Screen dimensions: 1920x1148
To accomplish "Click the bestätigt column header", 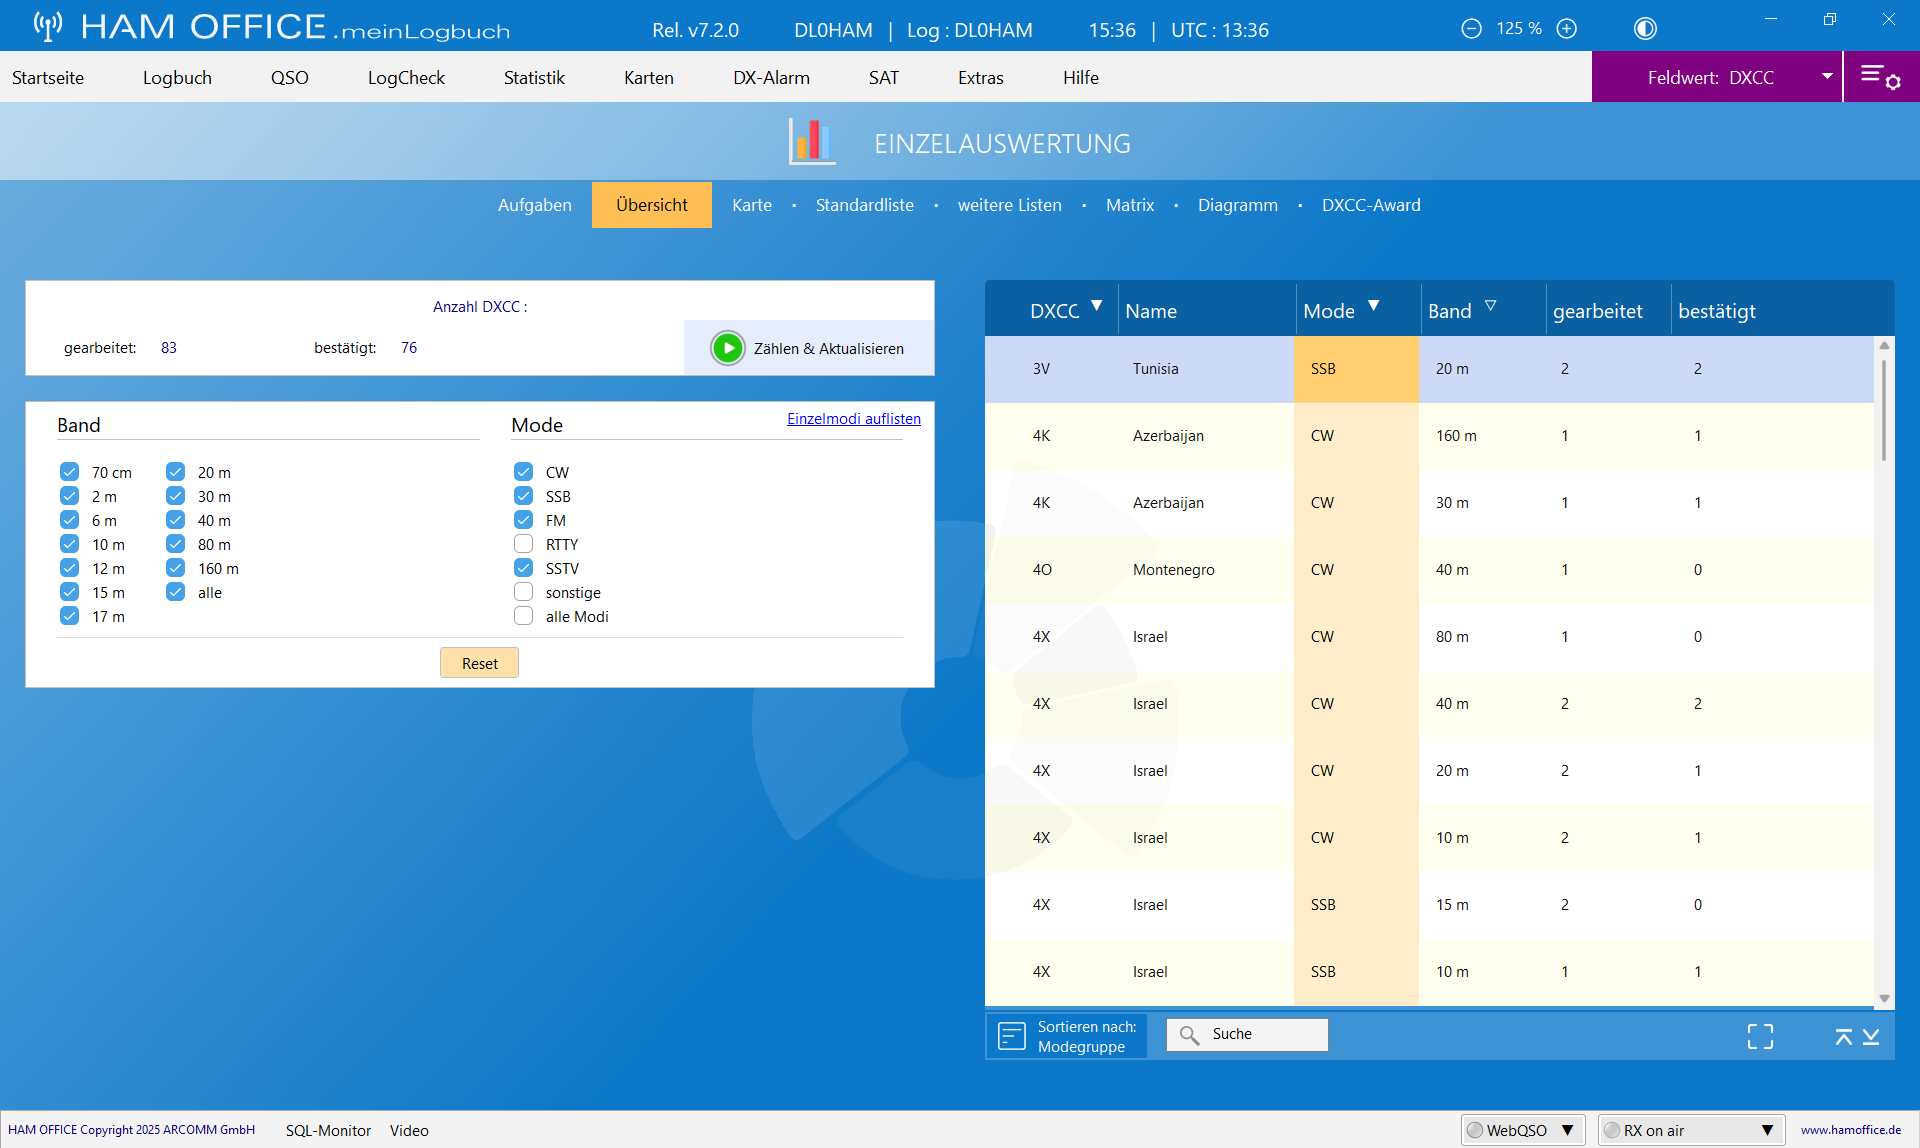I will coord(1717,311).
